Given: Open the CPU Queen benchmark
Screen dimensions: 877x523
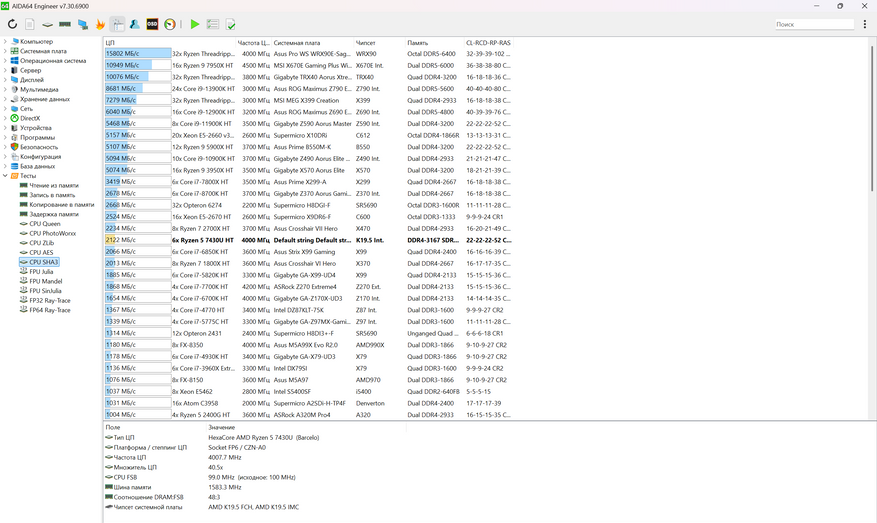Looking at the screenshot, I should tap(45, 224).
